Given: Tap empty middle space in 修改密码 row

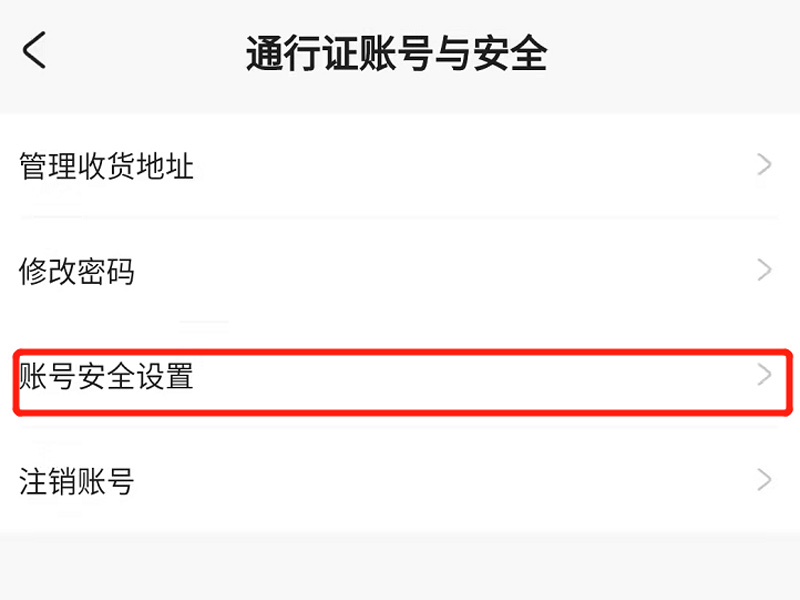Looking at the screenshot, I should 450,271.
